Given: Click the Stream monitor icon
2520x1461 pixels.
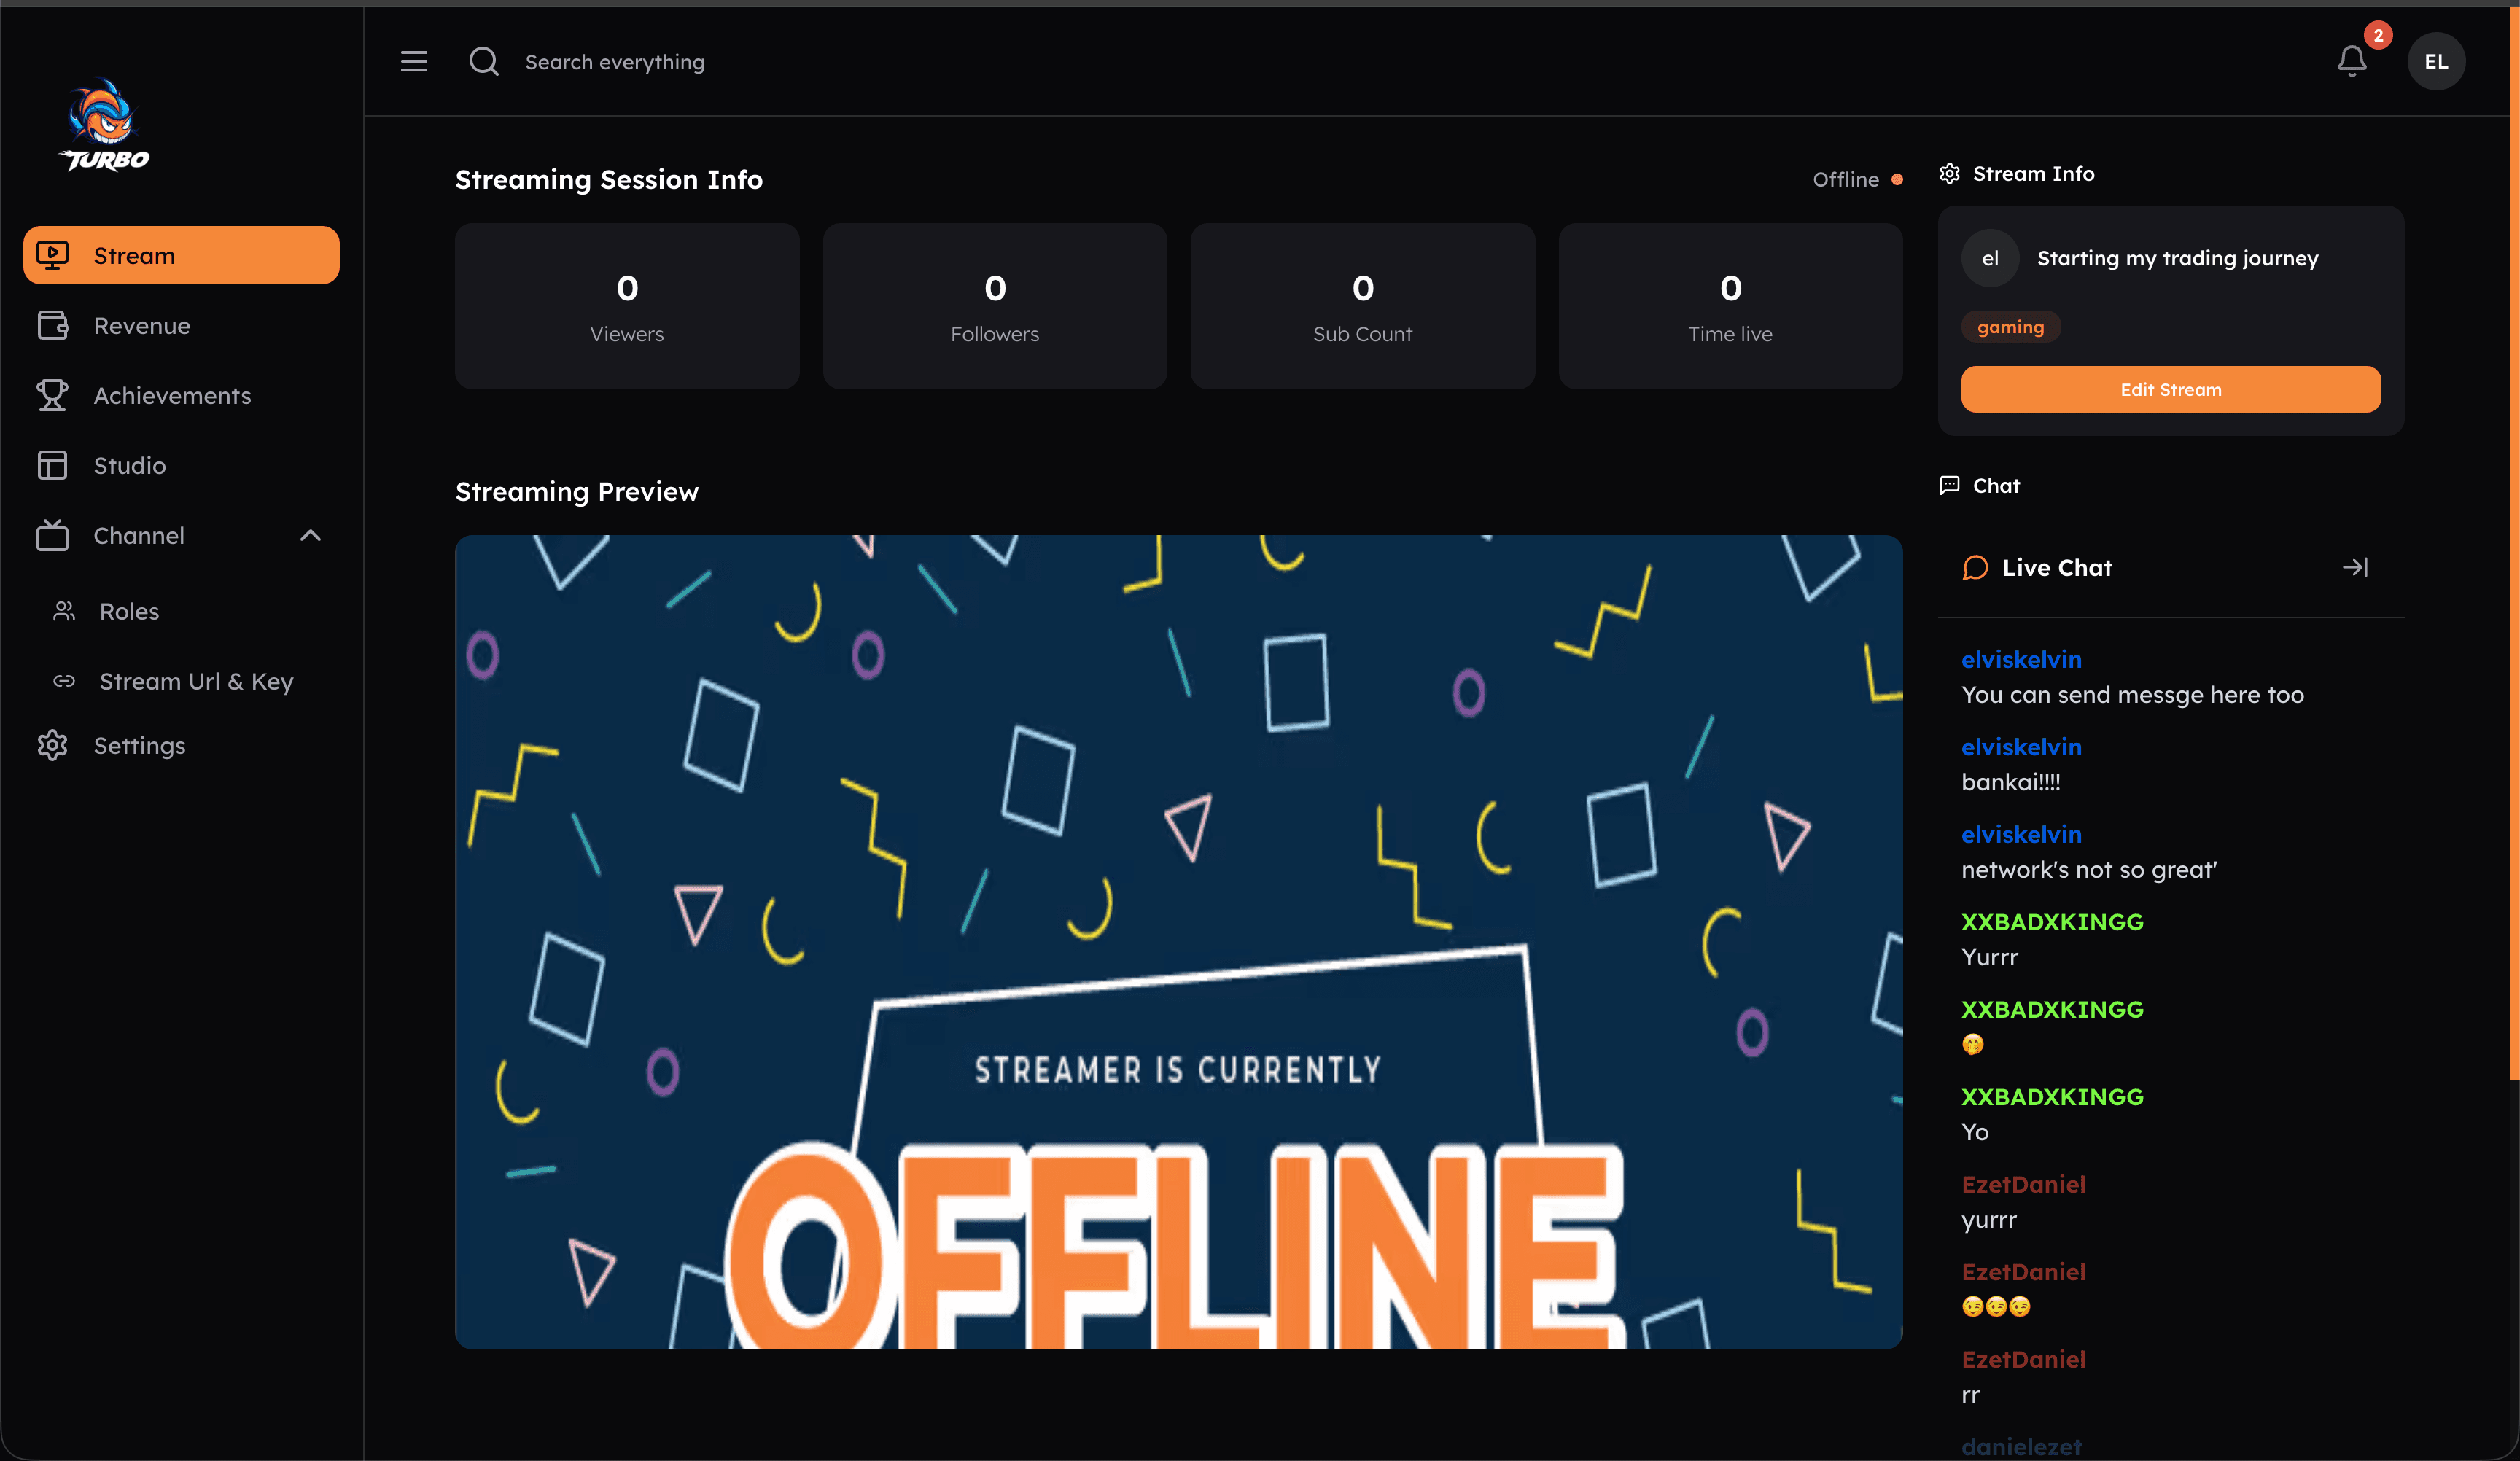Looking at the screenshot, I should 52,255.
